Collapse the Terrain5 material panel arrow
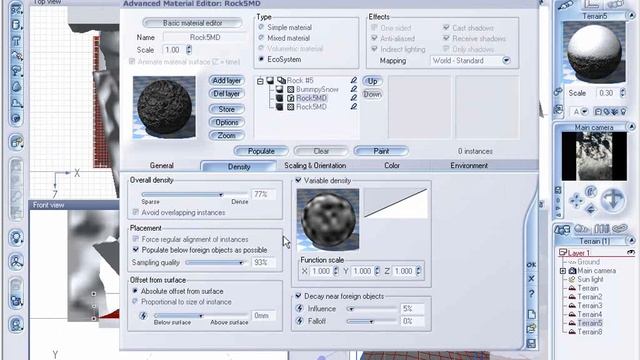The image size is (640, 360). [632, 16]
